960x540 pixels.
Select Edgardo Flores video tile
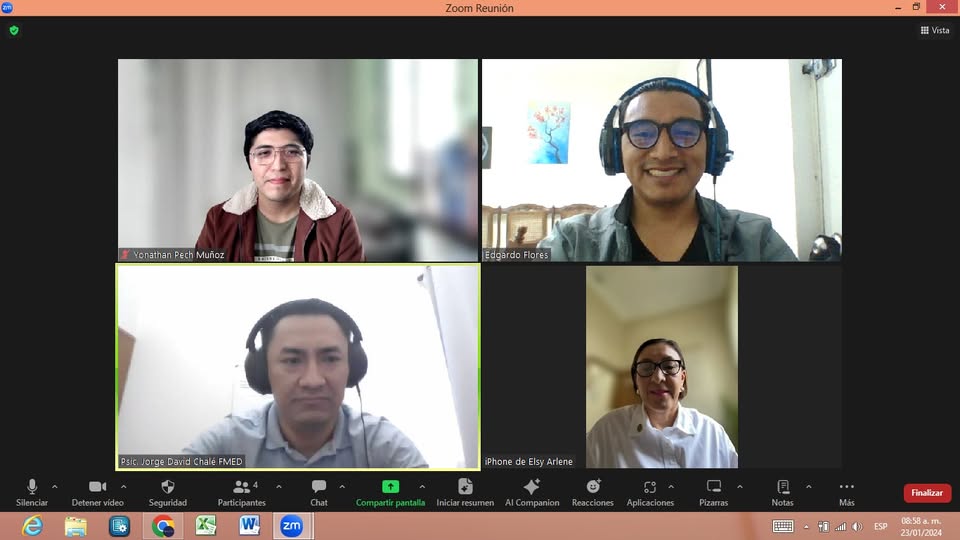[661, 160]
